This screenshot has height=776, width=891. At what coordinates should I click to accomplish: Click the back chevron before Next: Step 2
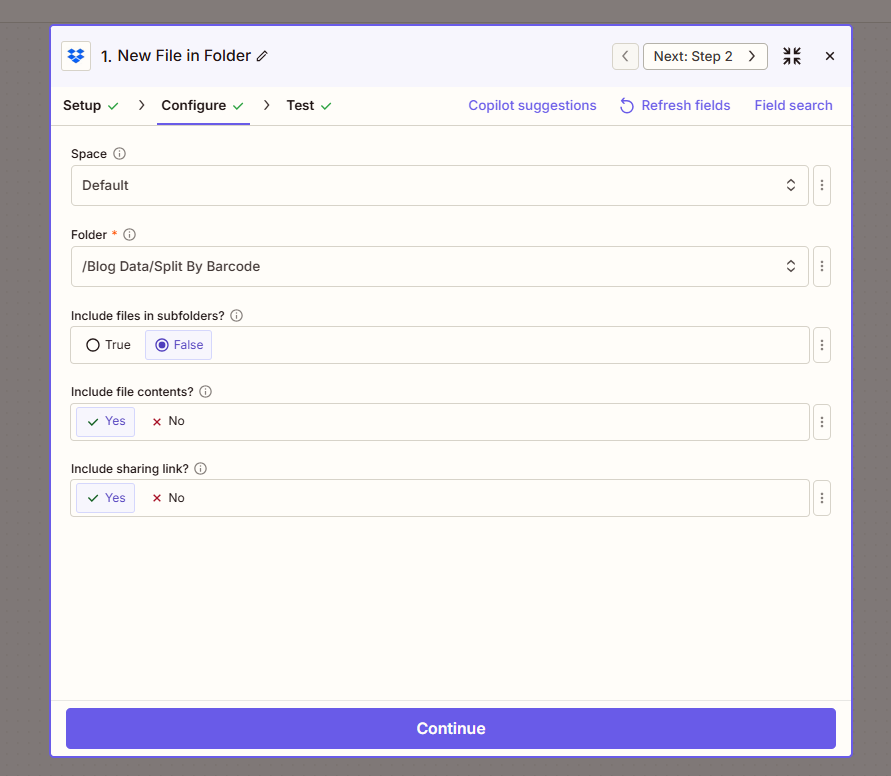click(x=624, y=56)
